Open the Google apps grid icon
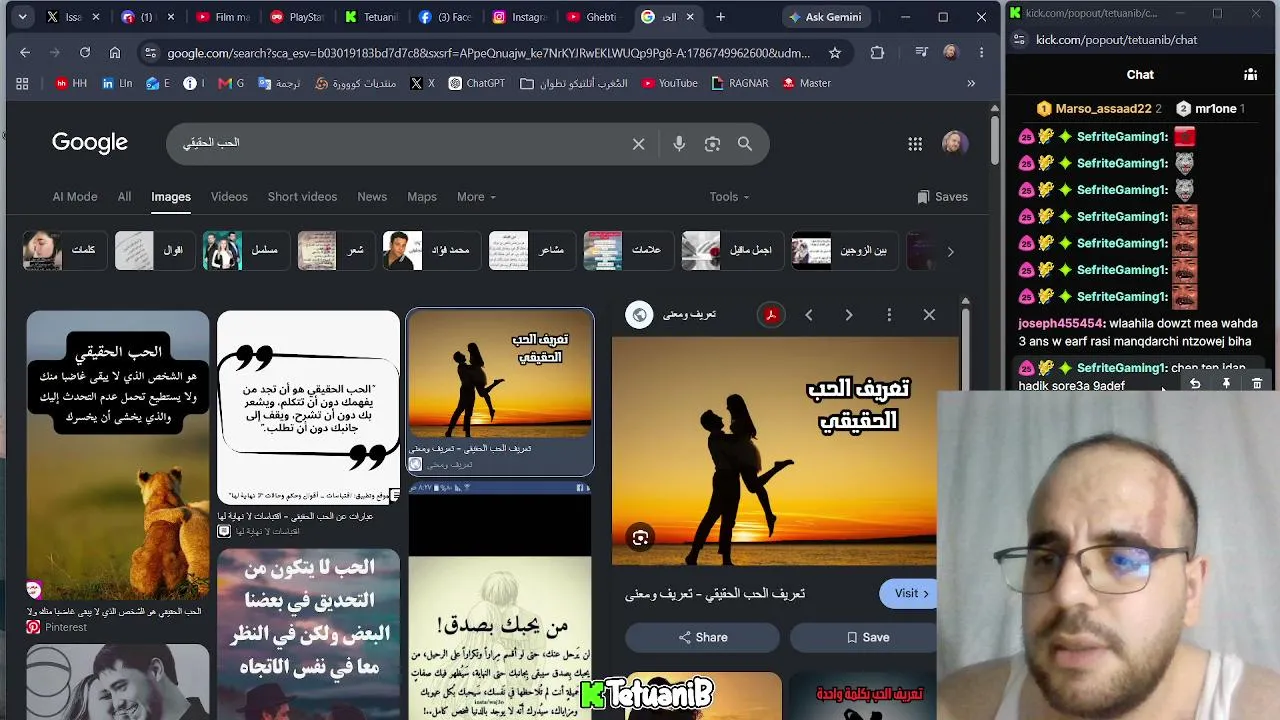1280x720 pixels. (915, 144)
